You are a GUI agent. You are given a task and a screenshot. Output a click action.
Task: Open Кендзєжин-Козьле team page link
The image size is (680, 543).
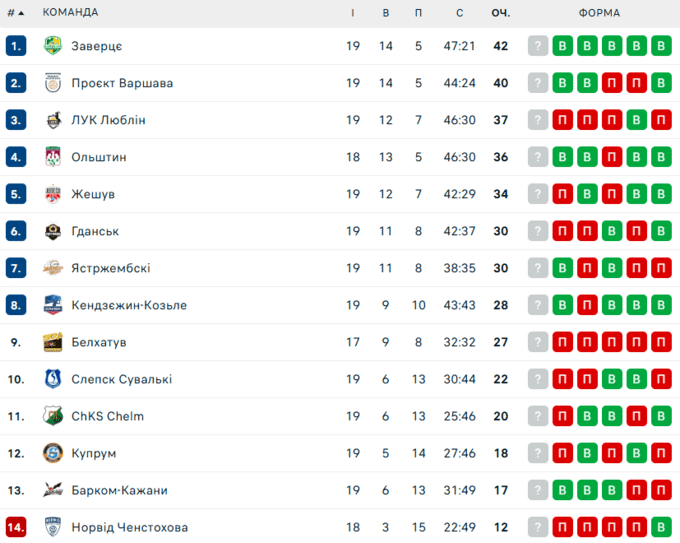click(x=129, y=305)
